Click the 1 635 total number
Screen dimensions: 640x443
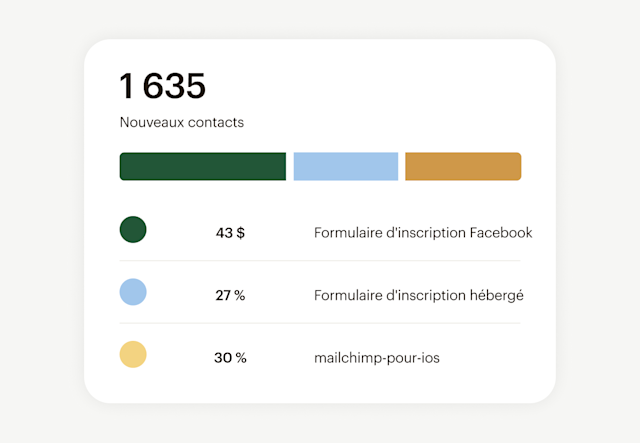coord(163,86)
